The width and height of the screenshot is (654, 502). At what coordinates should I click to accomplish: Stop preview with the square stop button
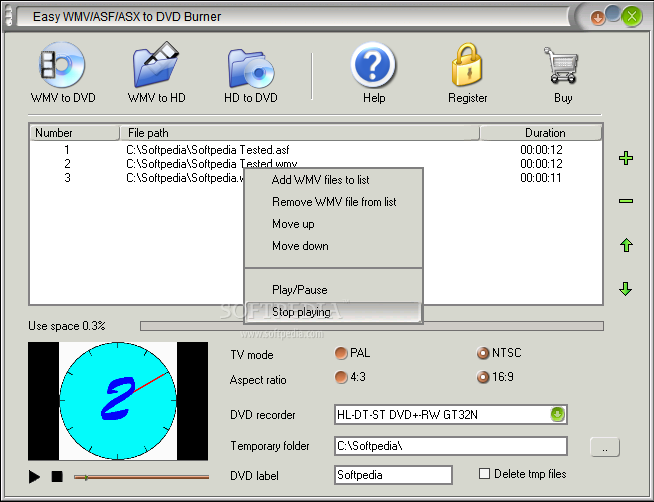pos(57,476)
